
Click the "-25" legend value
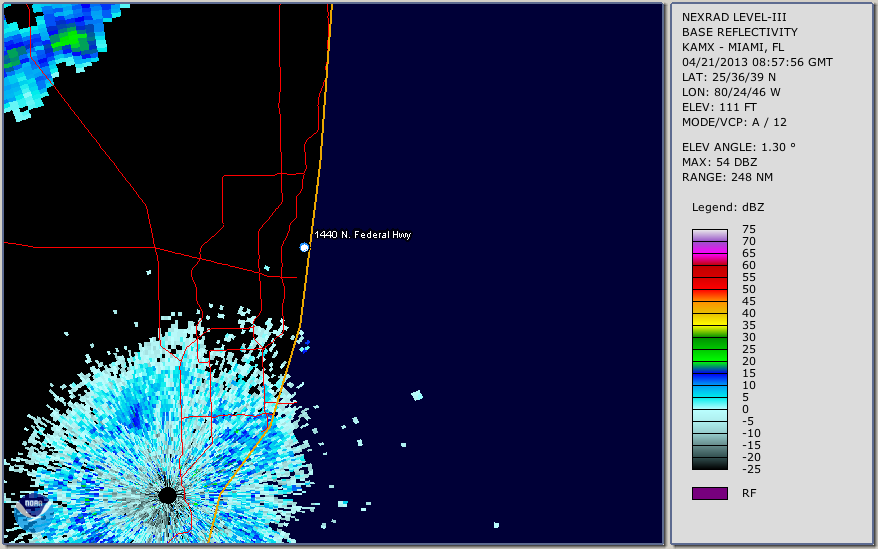[x=751, y=469]
